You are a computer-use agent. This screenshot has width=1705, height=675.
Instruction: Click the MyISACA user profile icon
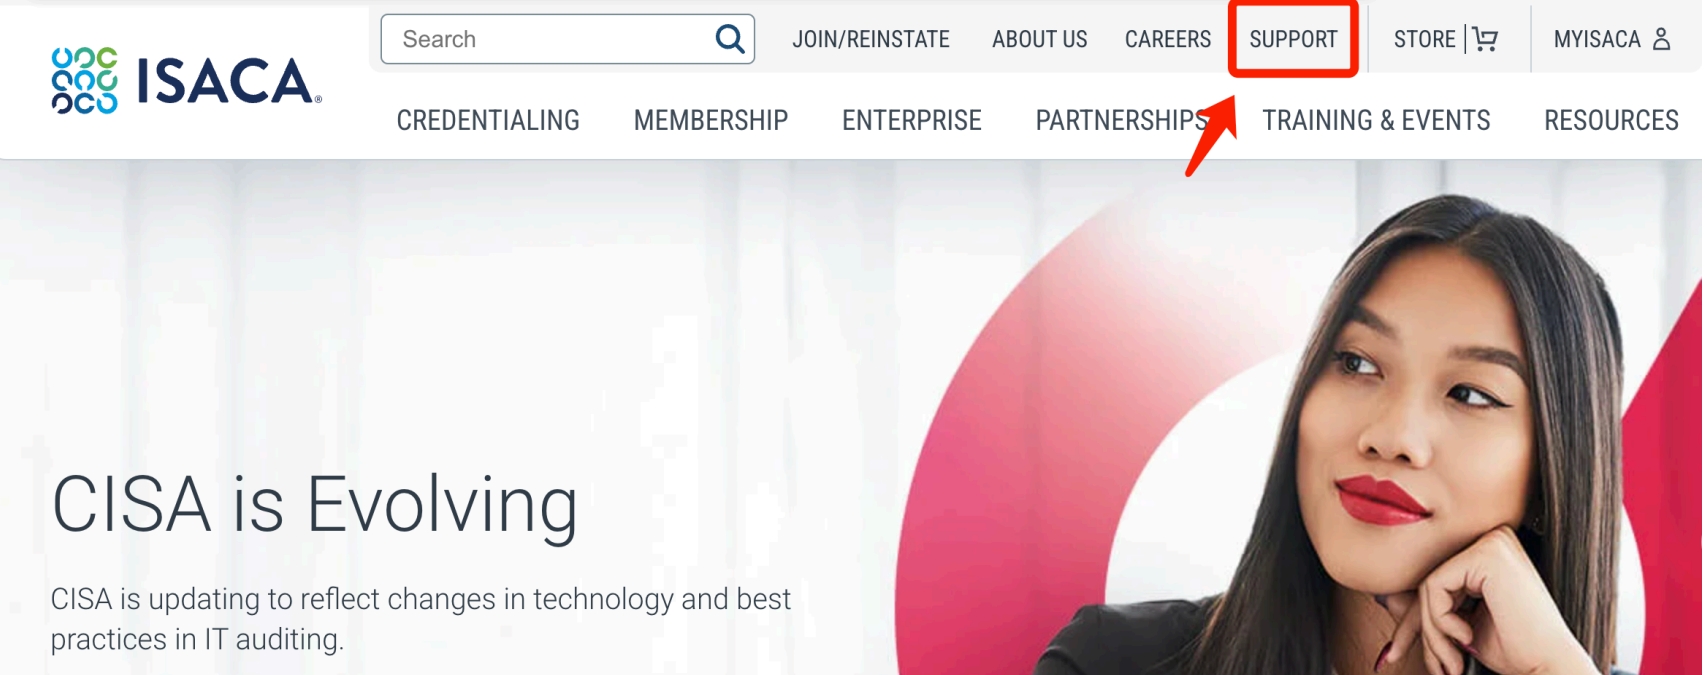[x=1661, y=39]
